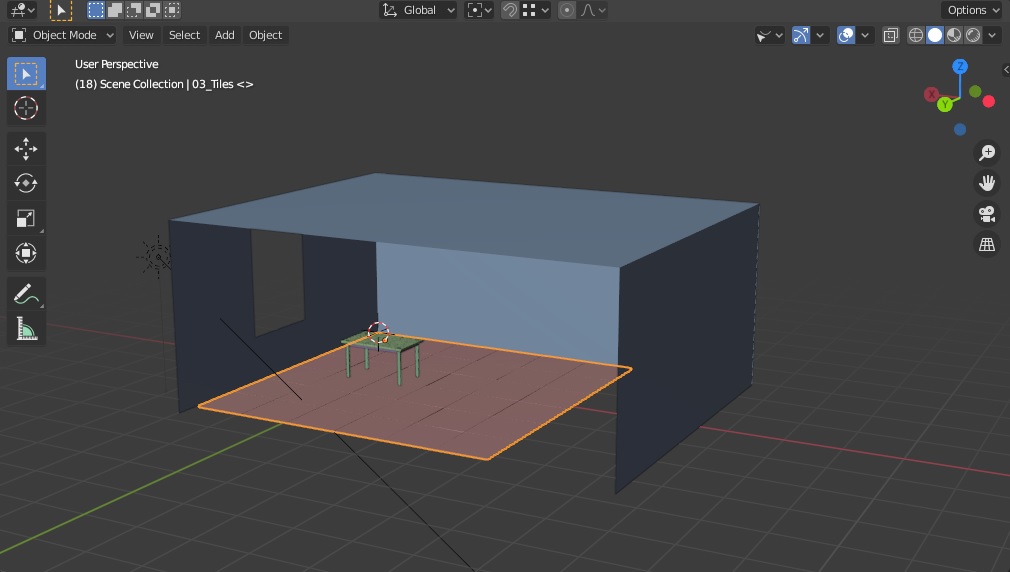Screen dimensions: 1010x572
Task: Open the Object Mode dropdown
Action: 63,35
